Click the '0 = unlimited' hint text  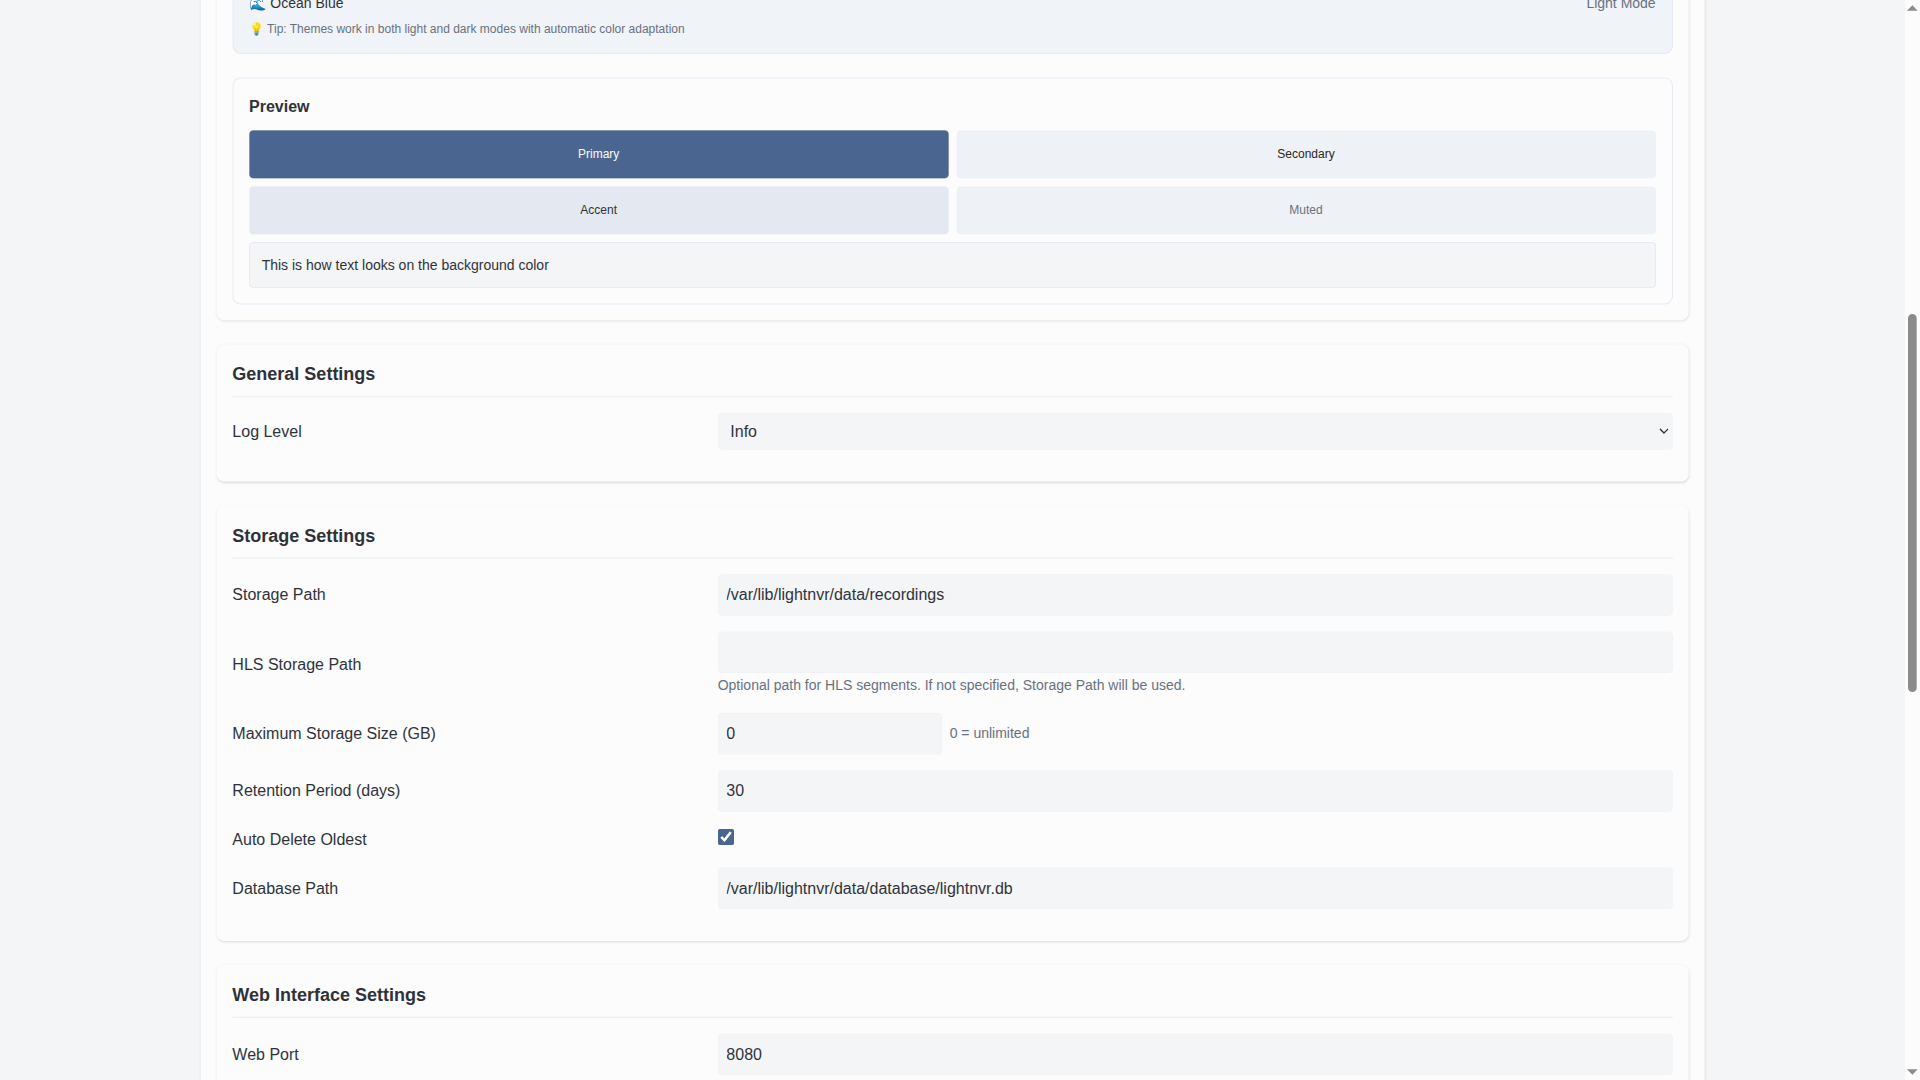click(989, 733)
